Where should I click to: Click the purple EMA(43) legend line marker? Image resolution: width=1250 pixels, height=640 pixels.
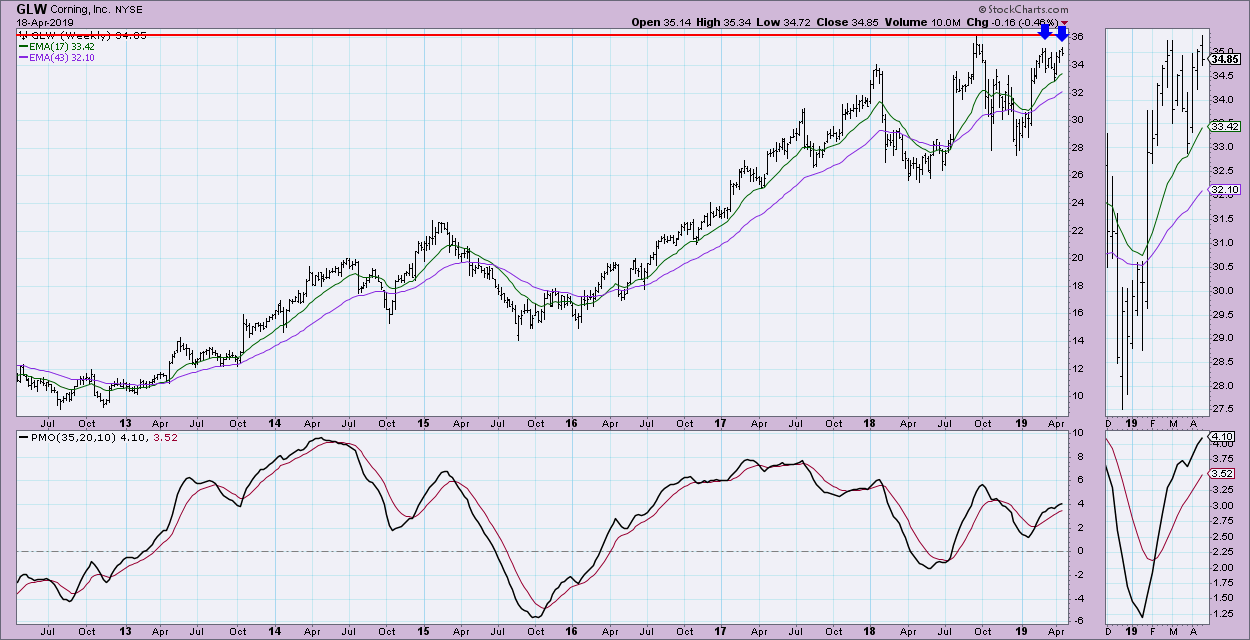[x=23, y=58]
